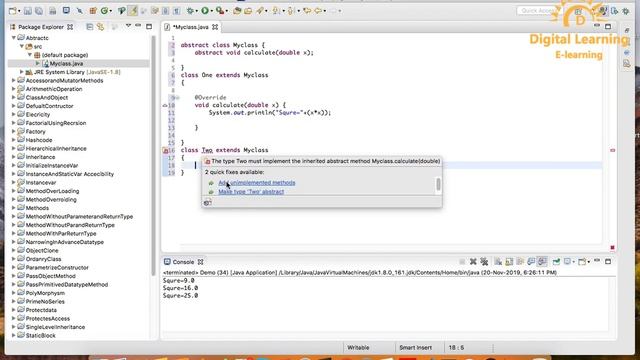Click Collapse All in Package Explorer

coord(89,27)
